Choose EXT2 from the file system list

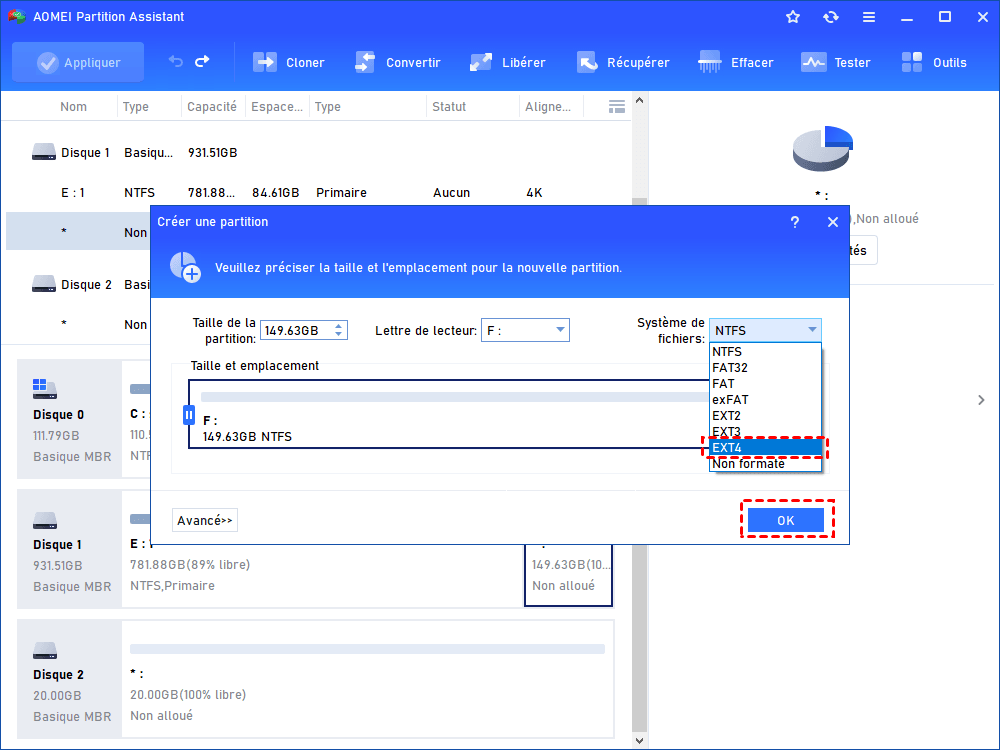(765, 416)
